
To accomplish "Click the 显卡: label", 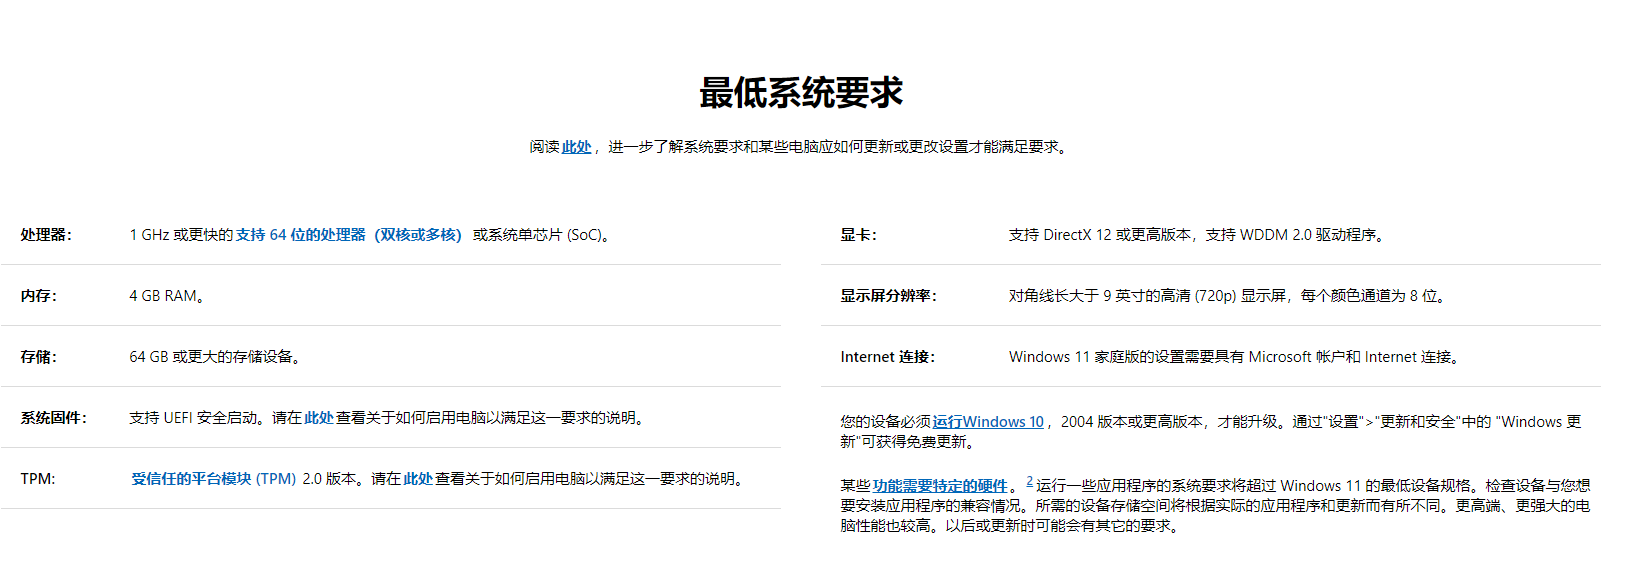I will pyautogui.click(x=859, y=235).
